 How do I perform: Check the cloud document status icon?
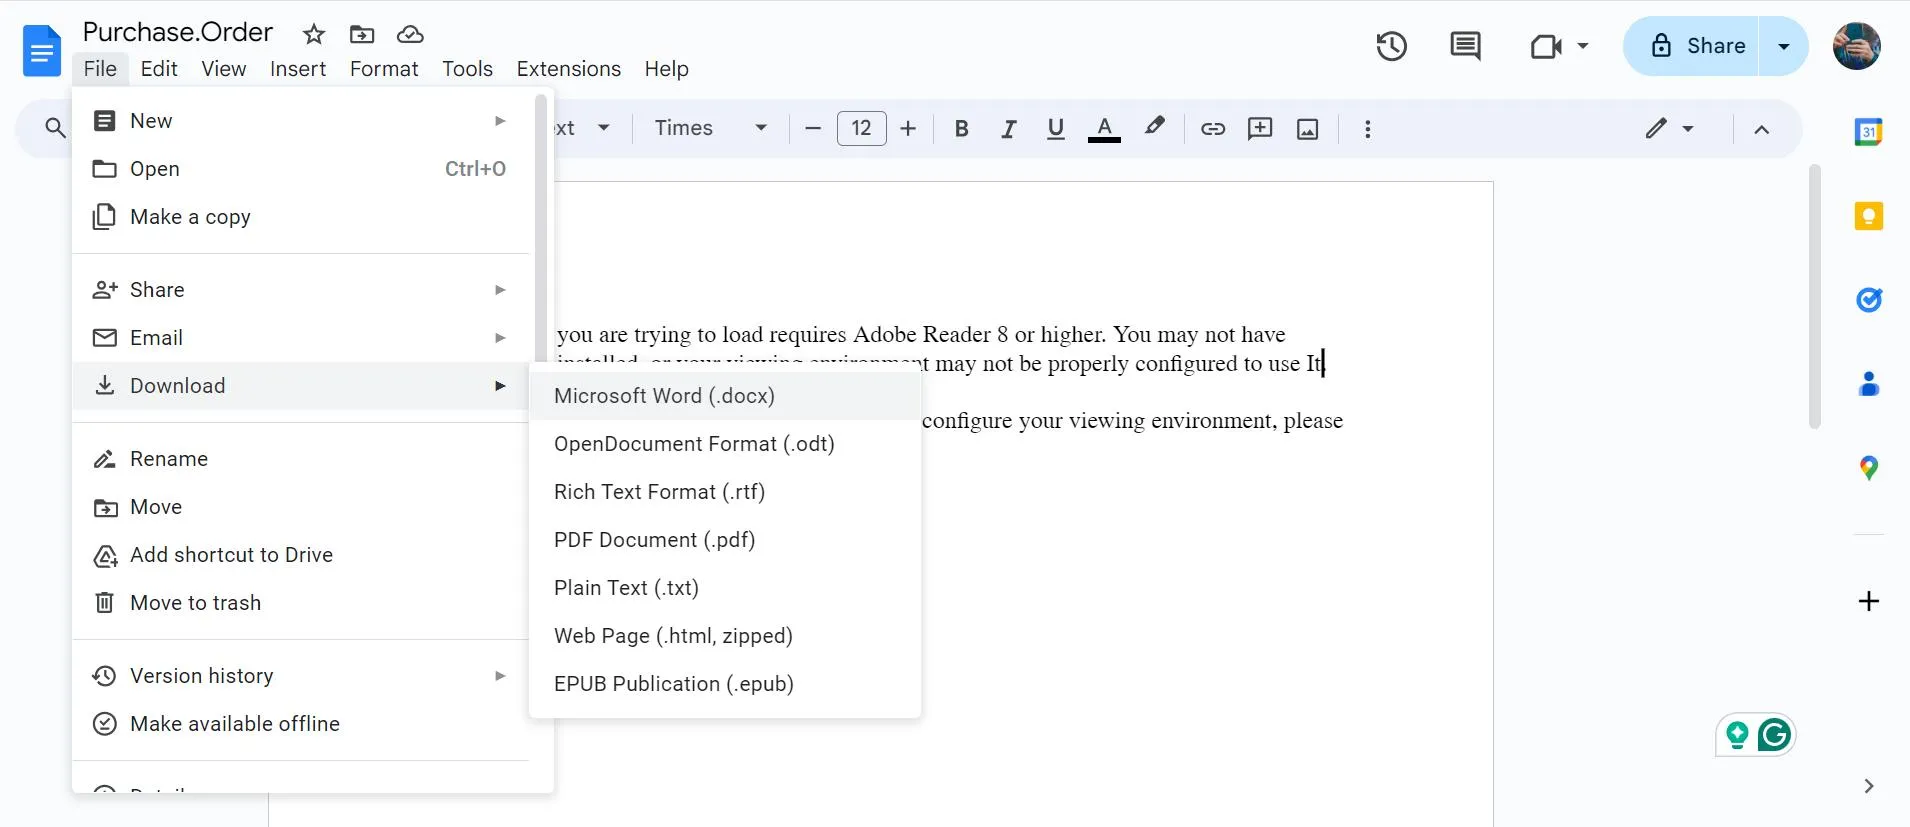click(x=410, y=34)
